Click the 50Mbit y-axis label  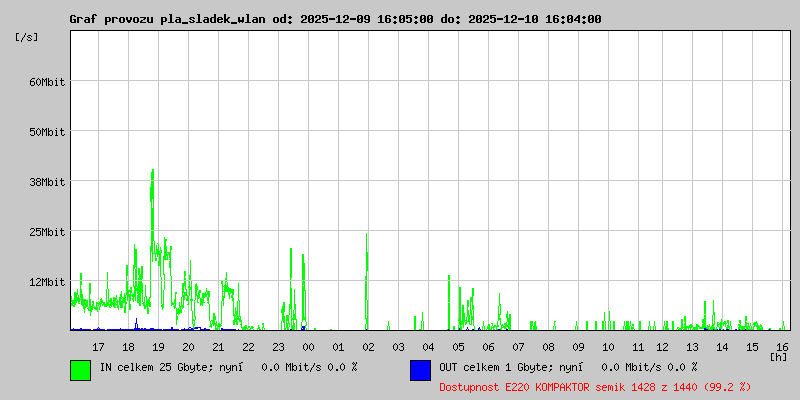[x=46, y=132]
